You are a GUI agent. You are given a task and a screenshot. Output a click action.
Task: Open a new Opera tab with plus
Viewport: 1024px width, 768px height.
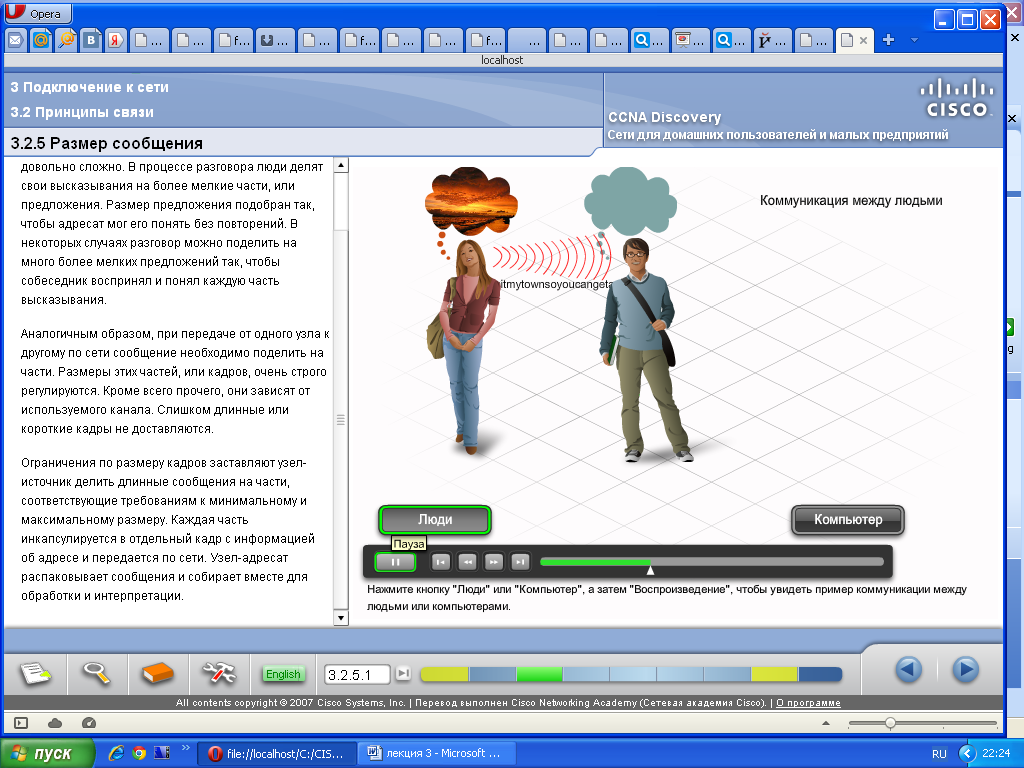pyautogui.click(x=888, y=40)
